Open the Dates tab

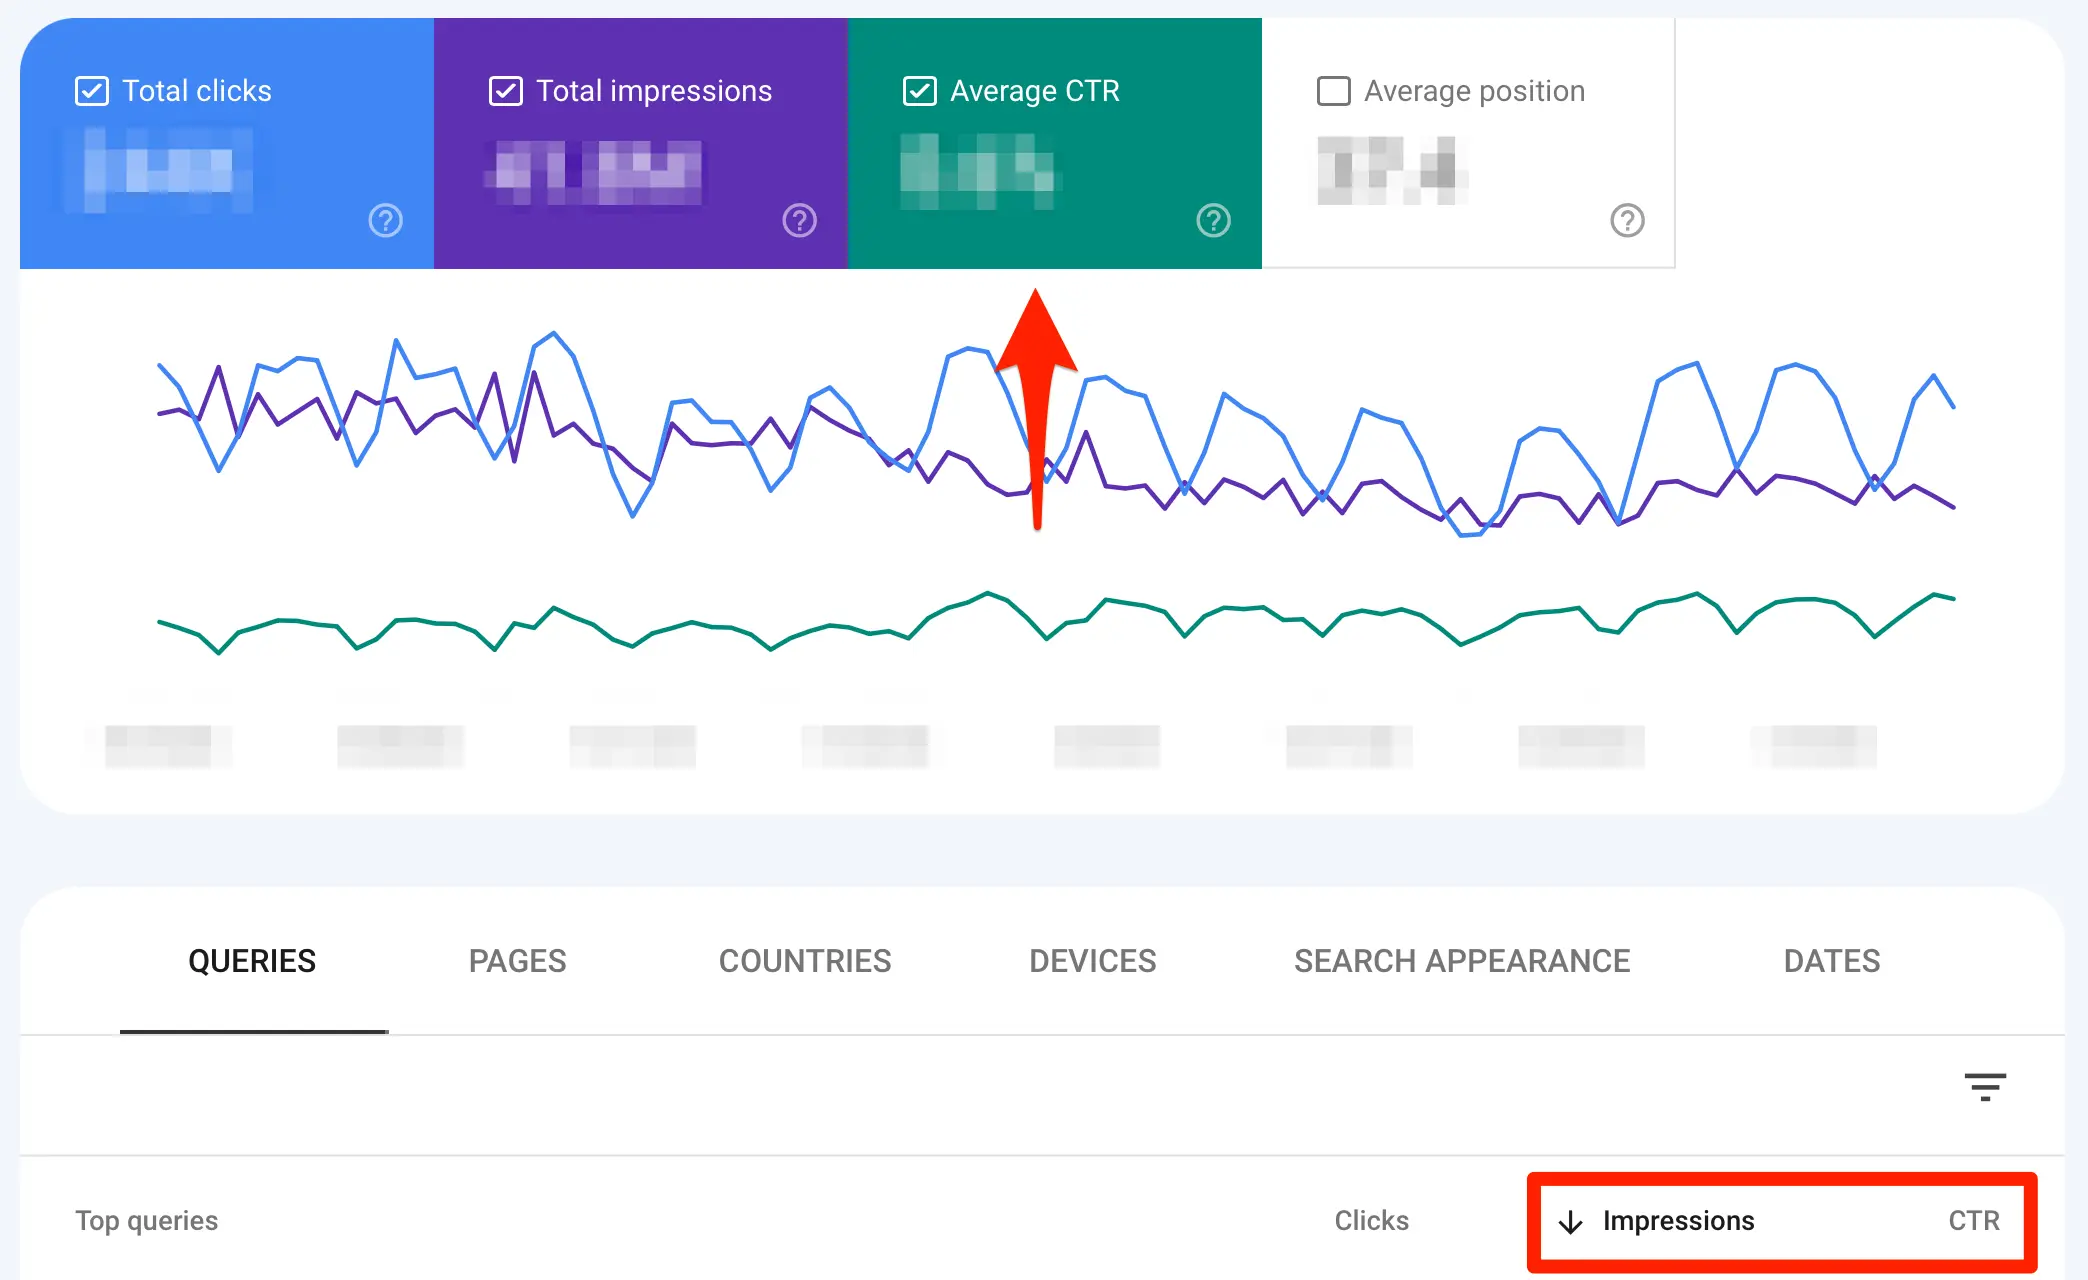[x=1832, y=961]
